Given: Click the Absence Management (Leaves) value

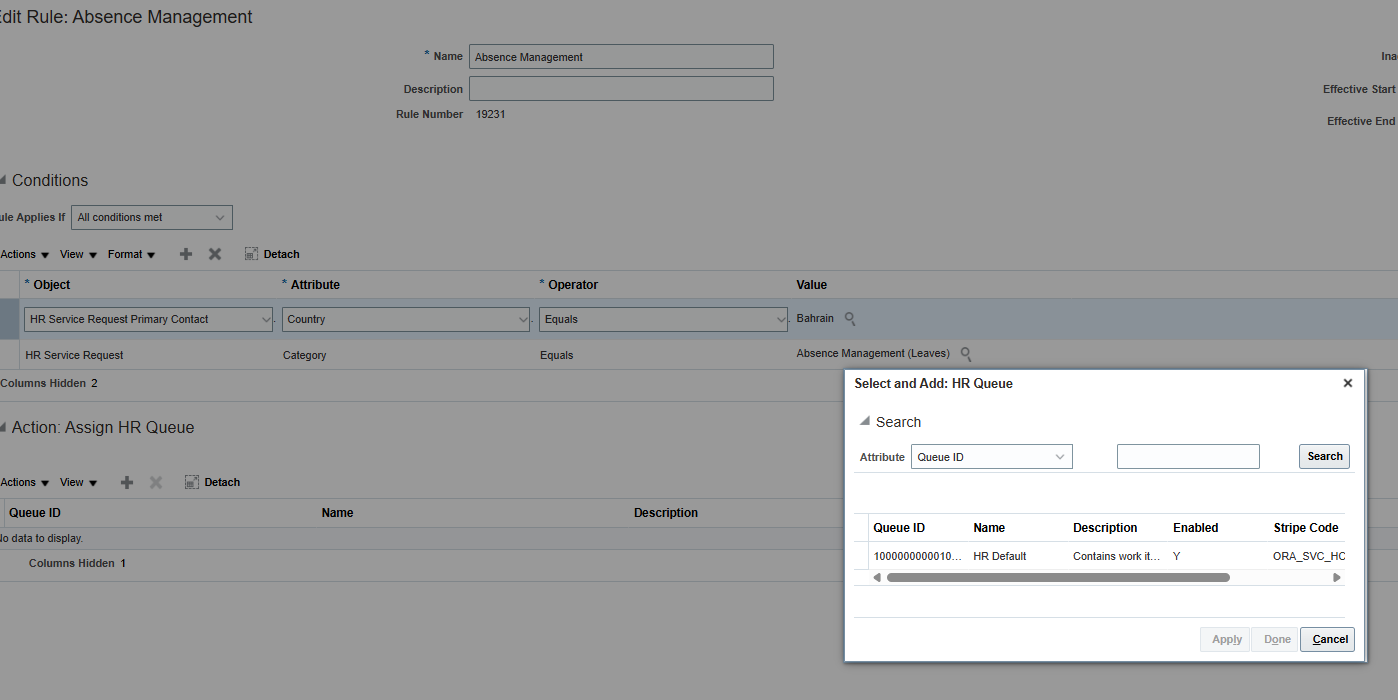Looking at the screenshot, I should tap(873, 353).
